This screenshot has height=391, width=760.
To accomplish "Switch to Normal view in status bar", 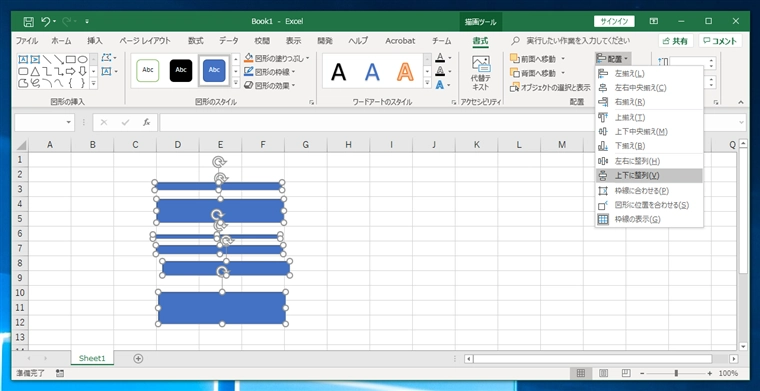I will (581, 373).
